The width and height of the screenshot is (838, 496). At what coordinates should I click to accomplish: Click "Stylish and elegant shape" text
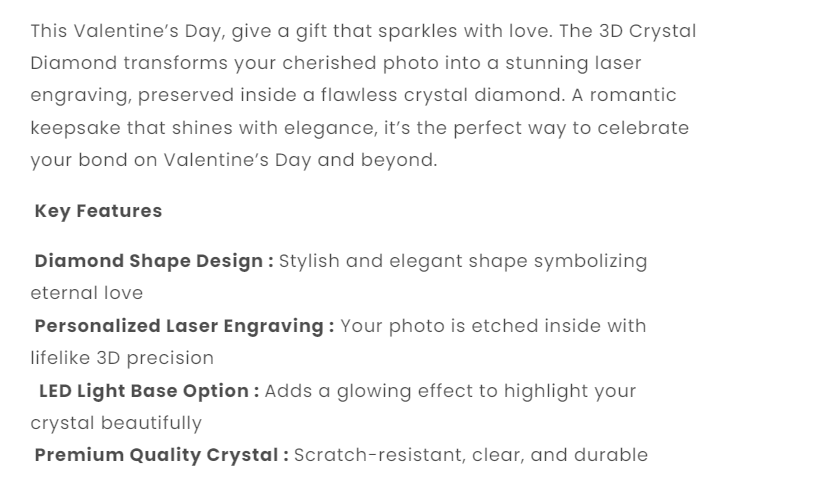click(x=402, y=261)
